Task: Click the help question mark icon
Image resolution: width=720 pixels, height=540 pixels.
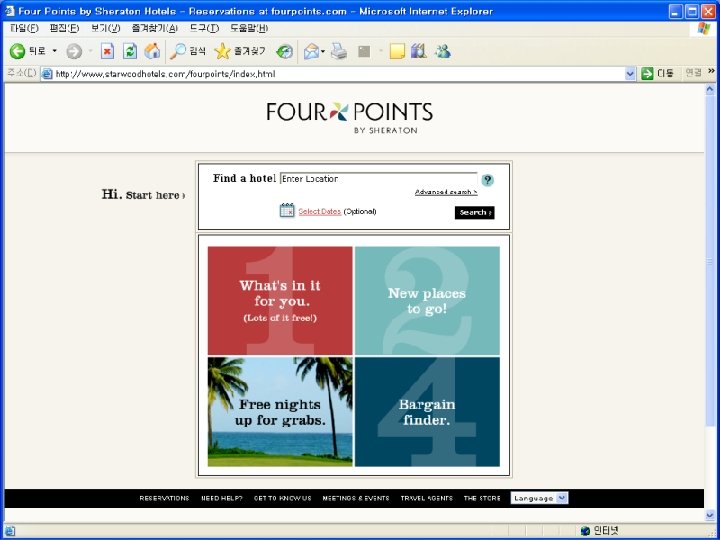Action: click(x=488, y=180)
